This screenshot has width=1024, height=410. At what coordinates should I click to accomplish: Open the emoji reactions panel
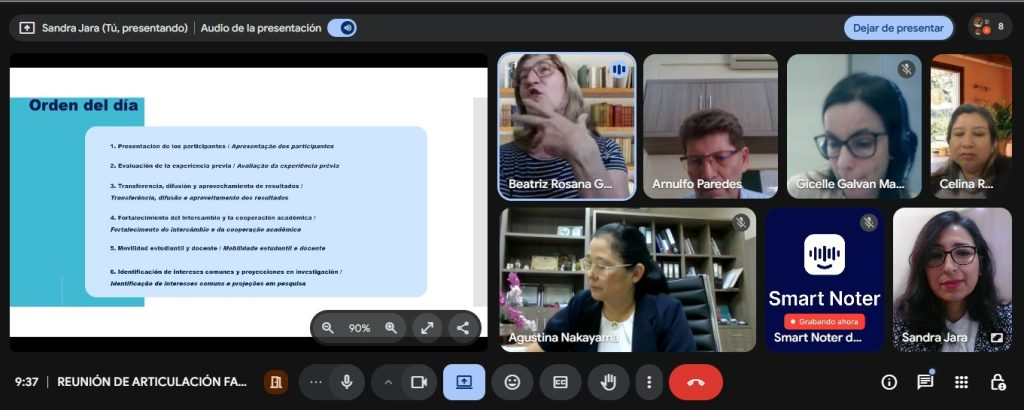[512, 382]
